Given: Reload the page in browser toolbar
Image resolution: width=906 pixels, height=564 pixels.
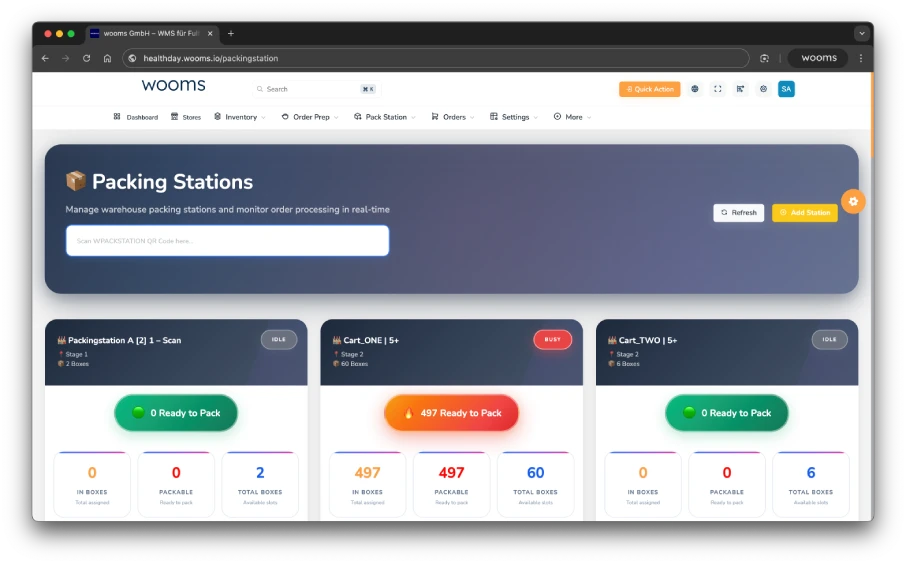Looking at the screenshot, I should point(86,58).
